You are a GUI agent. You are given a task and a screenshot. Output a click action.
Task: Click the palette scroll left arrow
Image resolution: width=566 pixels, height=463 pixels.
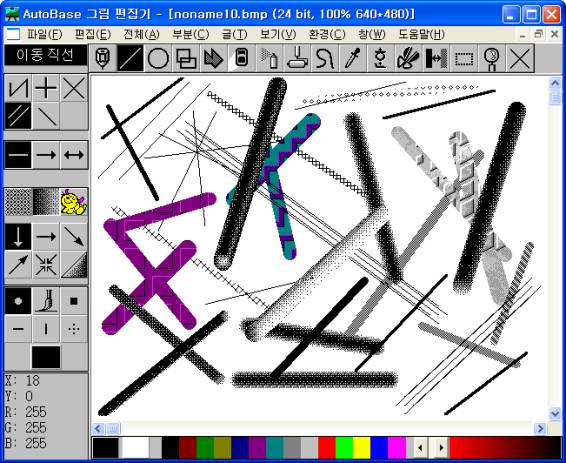(x=420, y=448)
